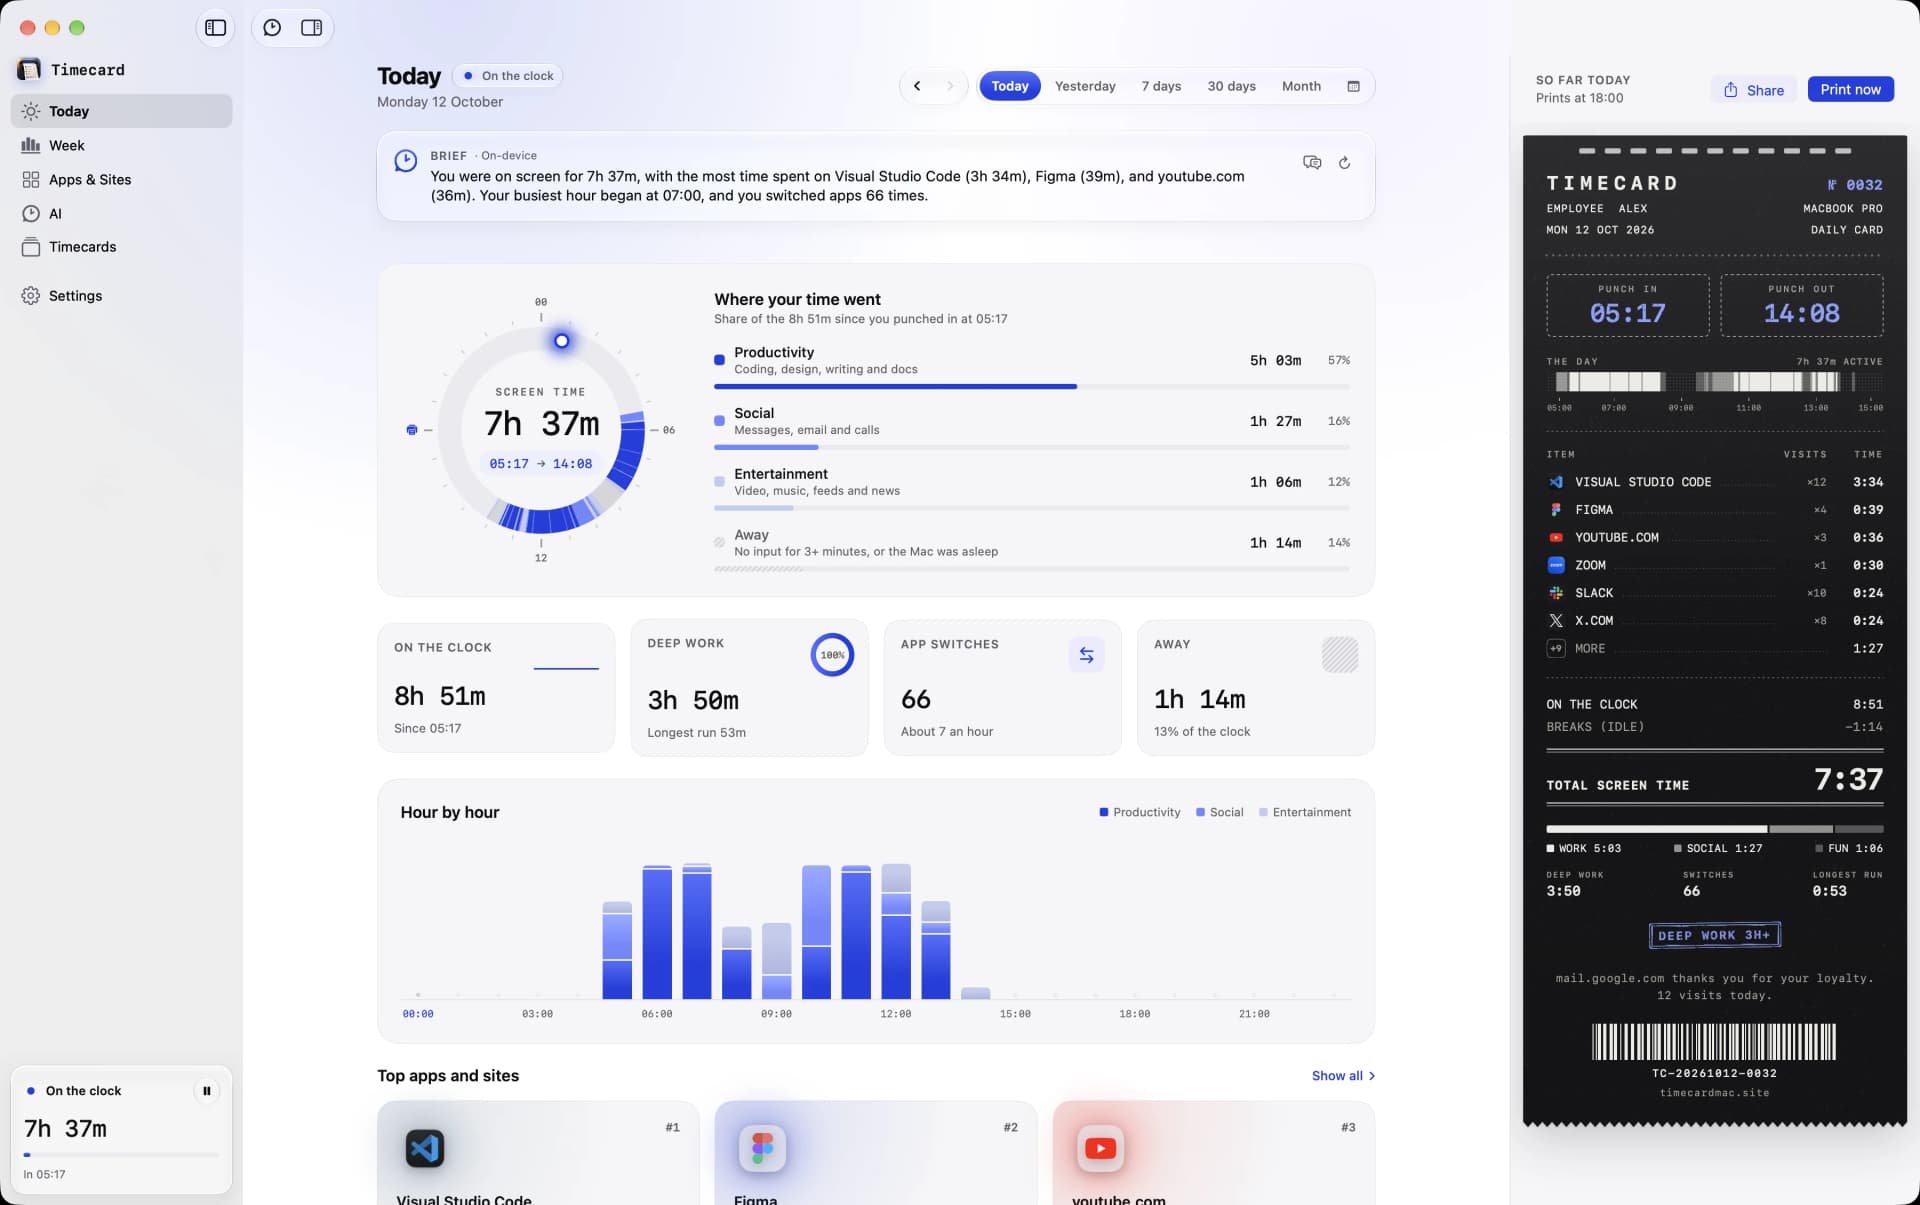Click the Slack icon on the timecard receipt
Image resolution: width=1920 pixels, height=1205 pixels.
pyautogui.click(x=1556, y=593)
